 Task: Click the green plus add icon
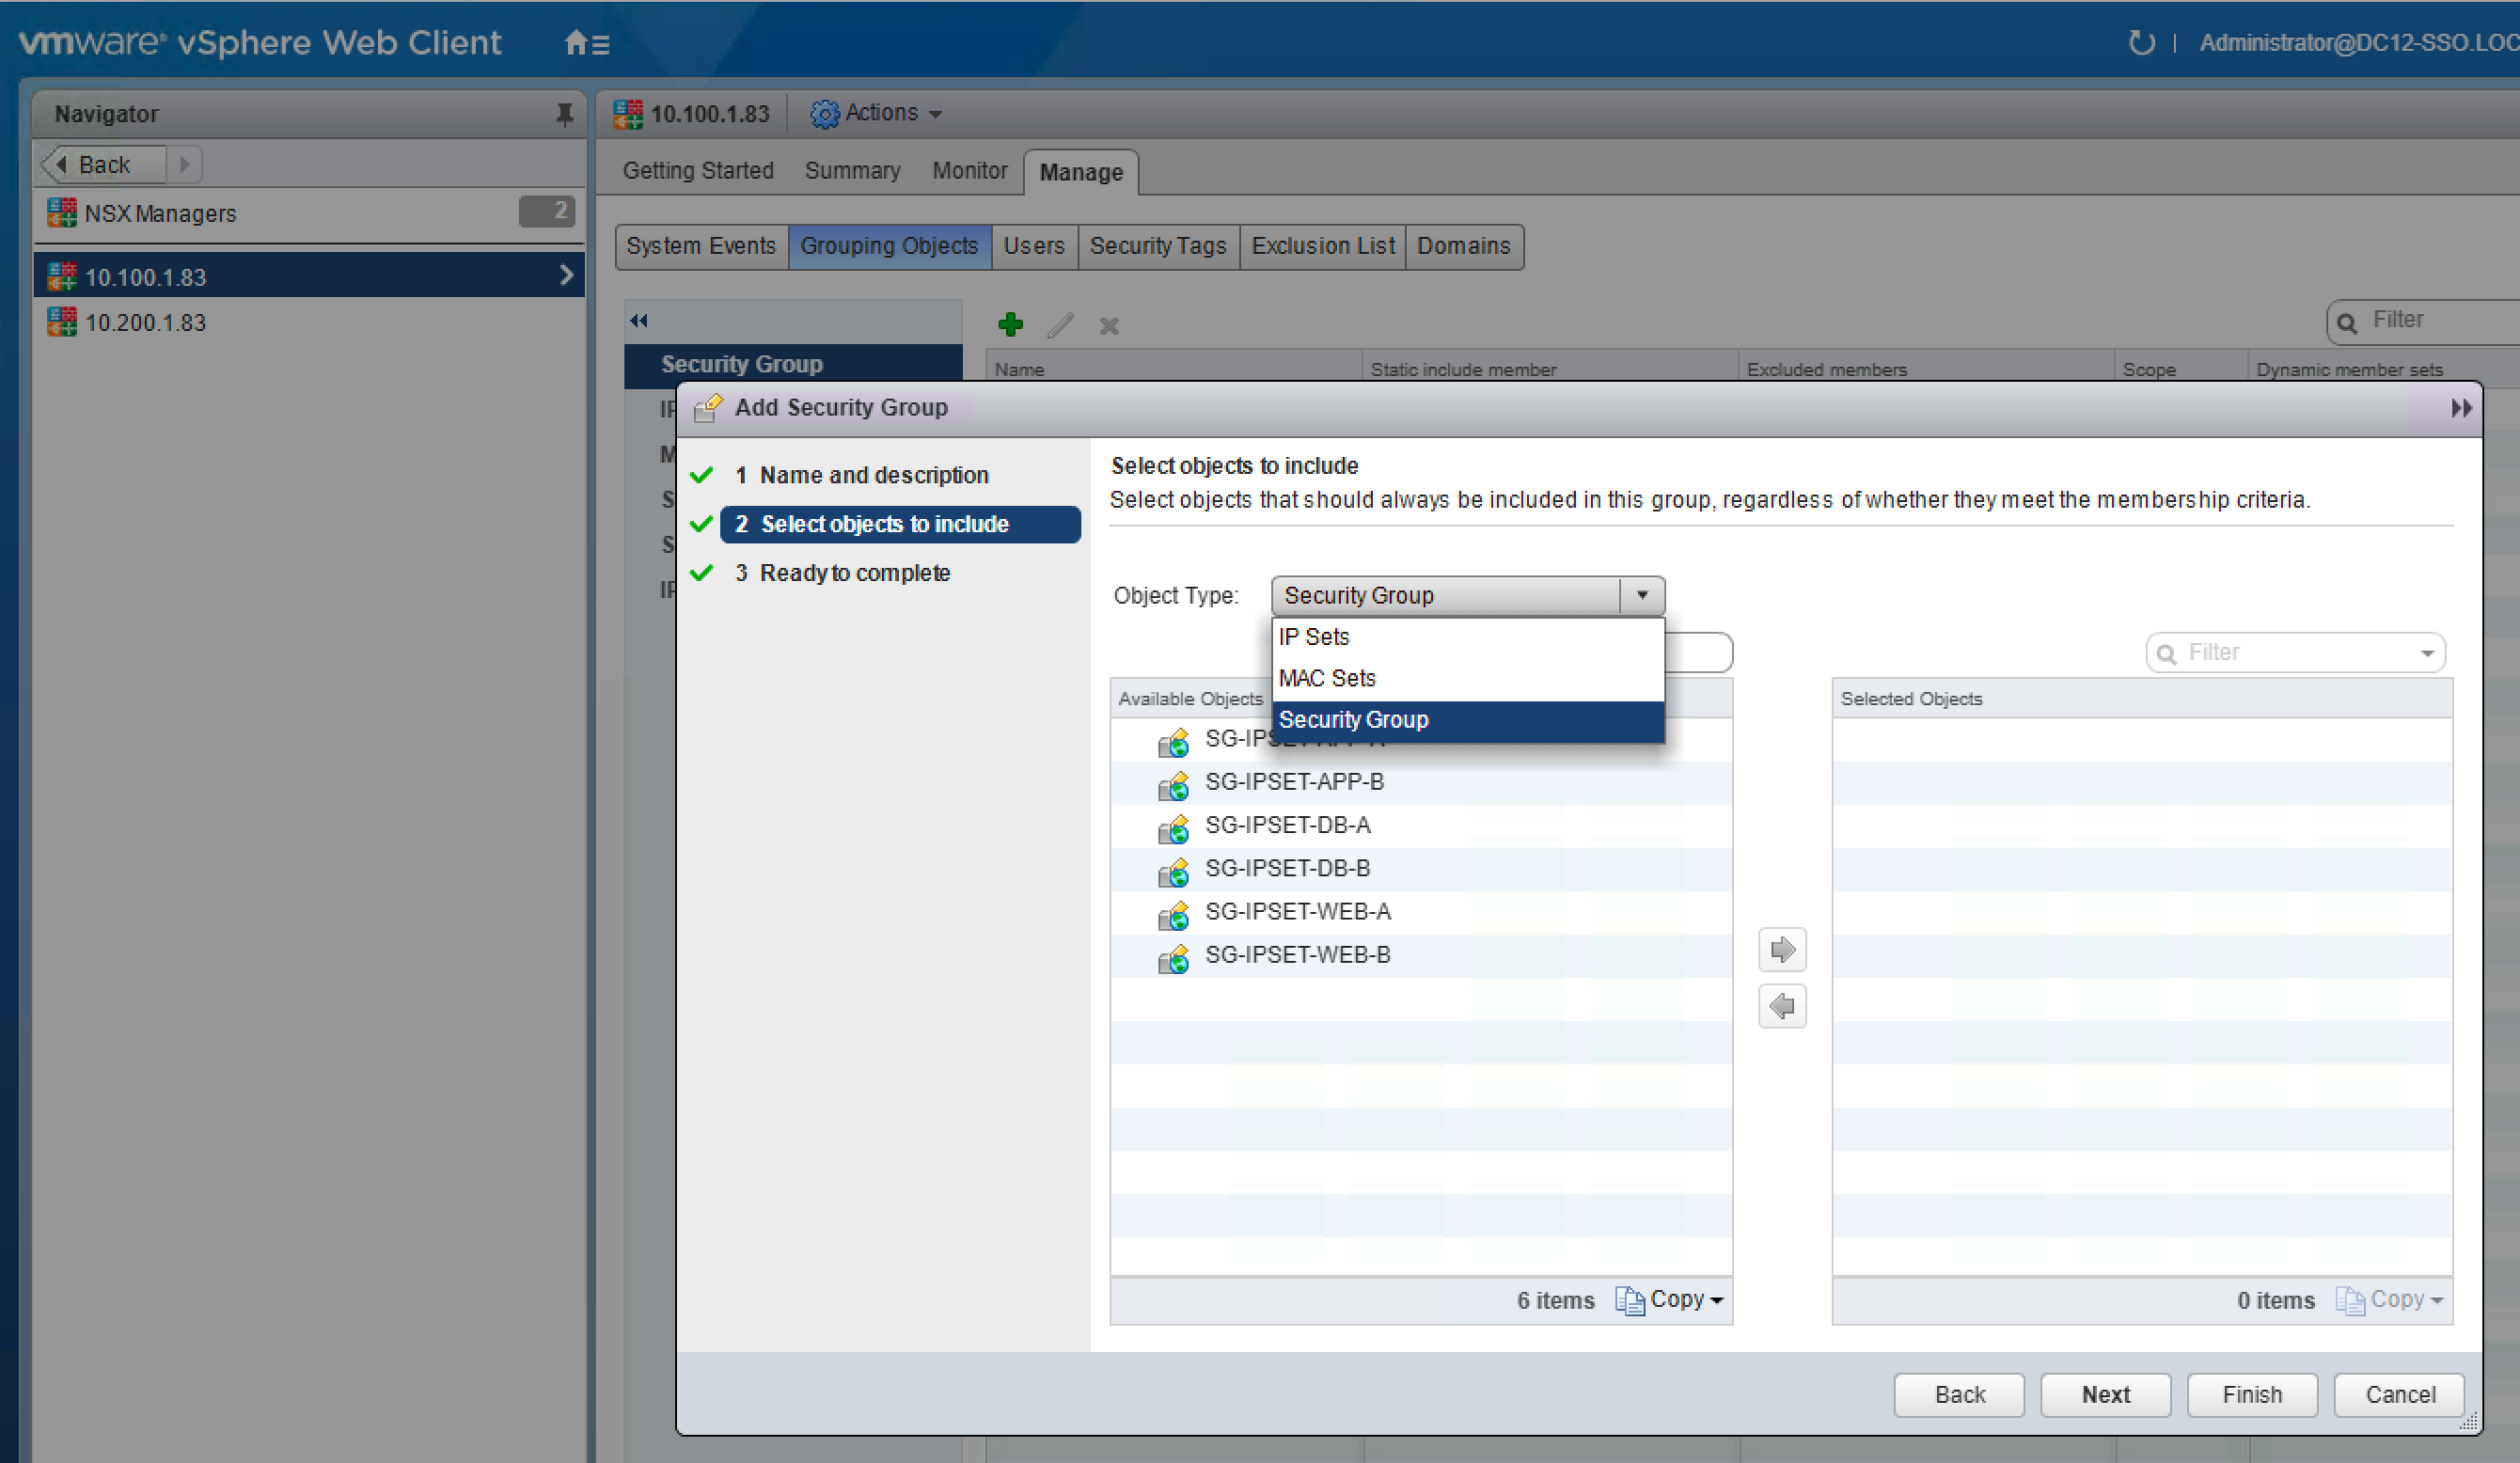[x=1010, y=325]
